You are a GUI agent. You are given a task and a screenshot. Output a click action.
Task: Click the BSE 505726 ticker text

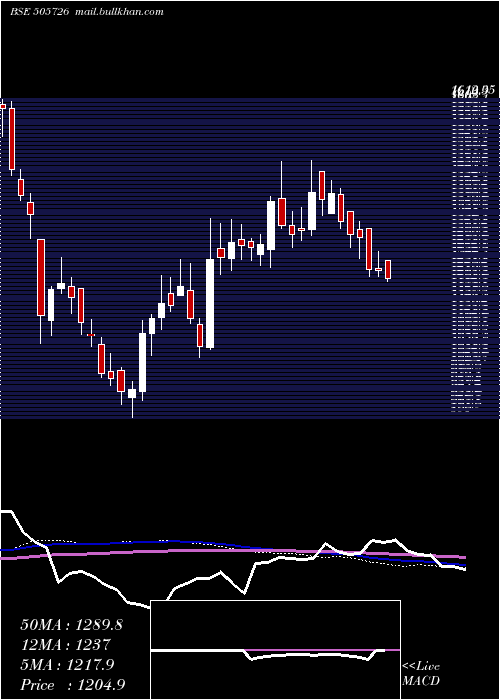coord(39,12)
